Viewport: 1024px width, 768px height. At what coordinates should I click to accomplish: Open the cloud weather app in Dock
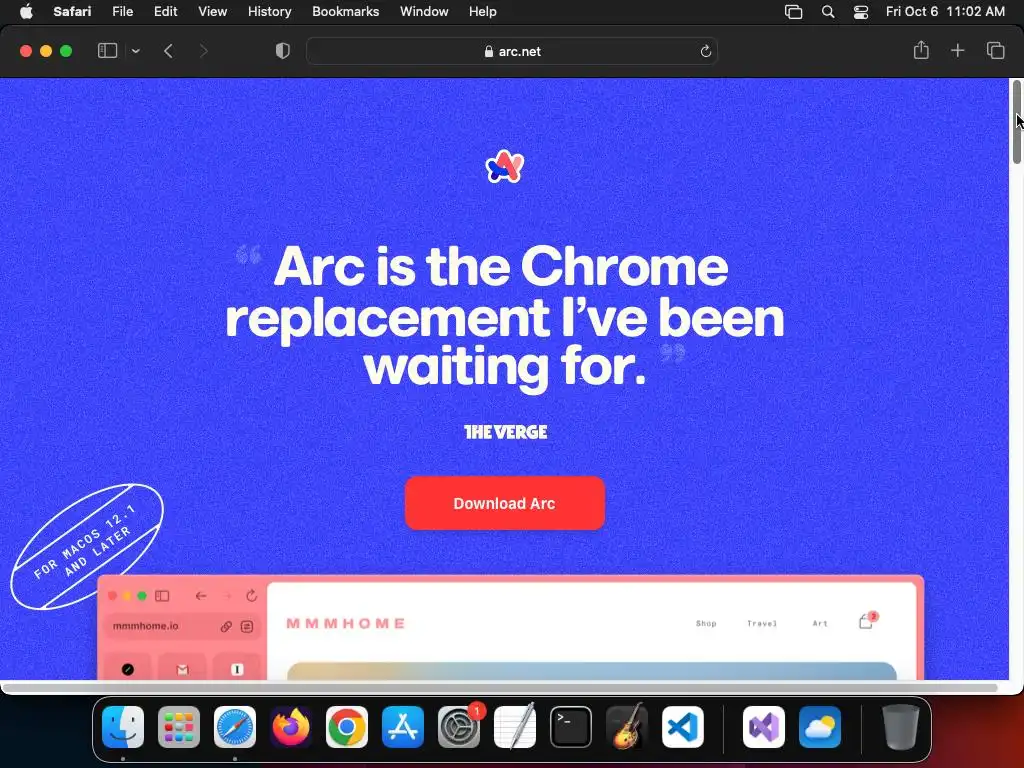click(x=820, y=727)
